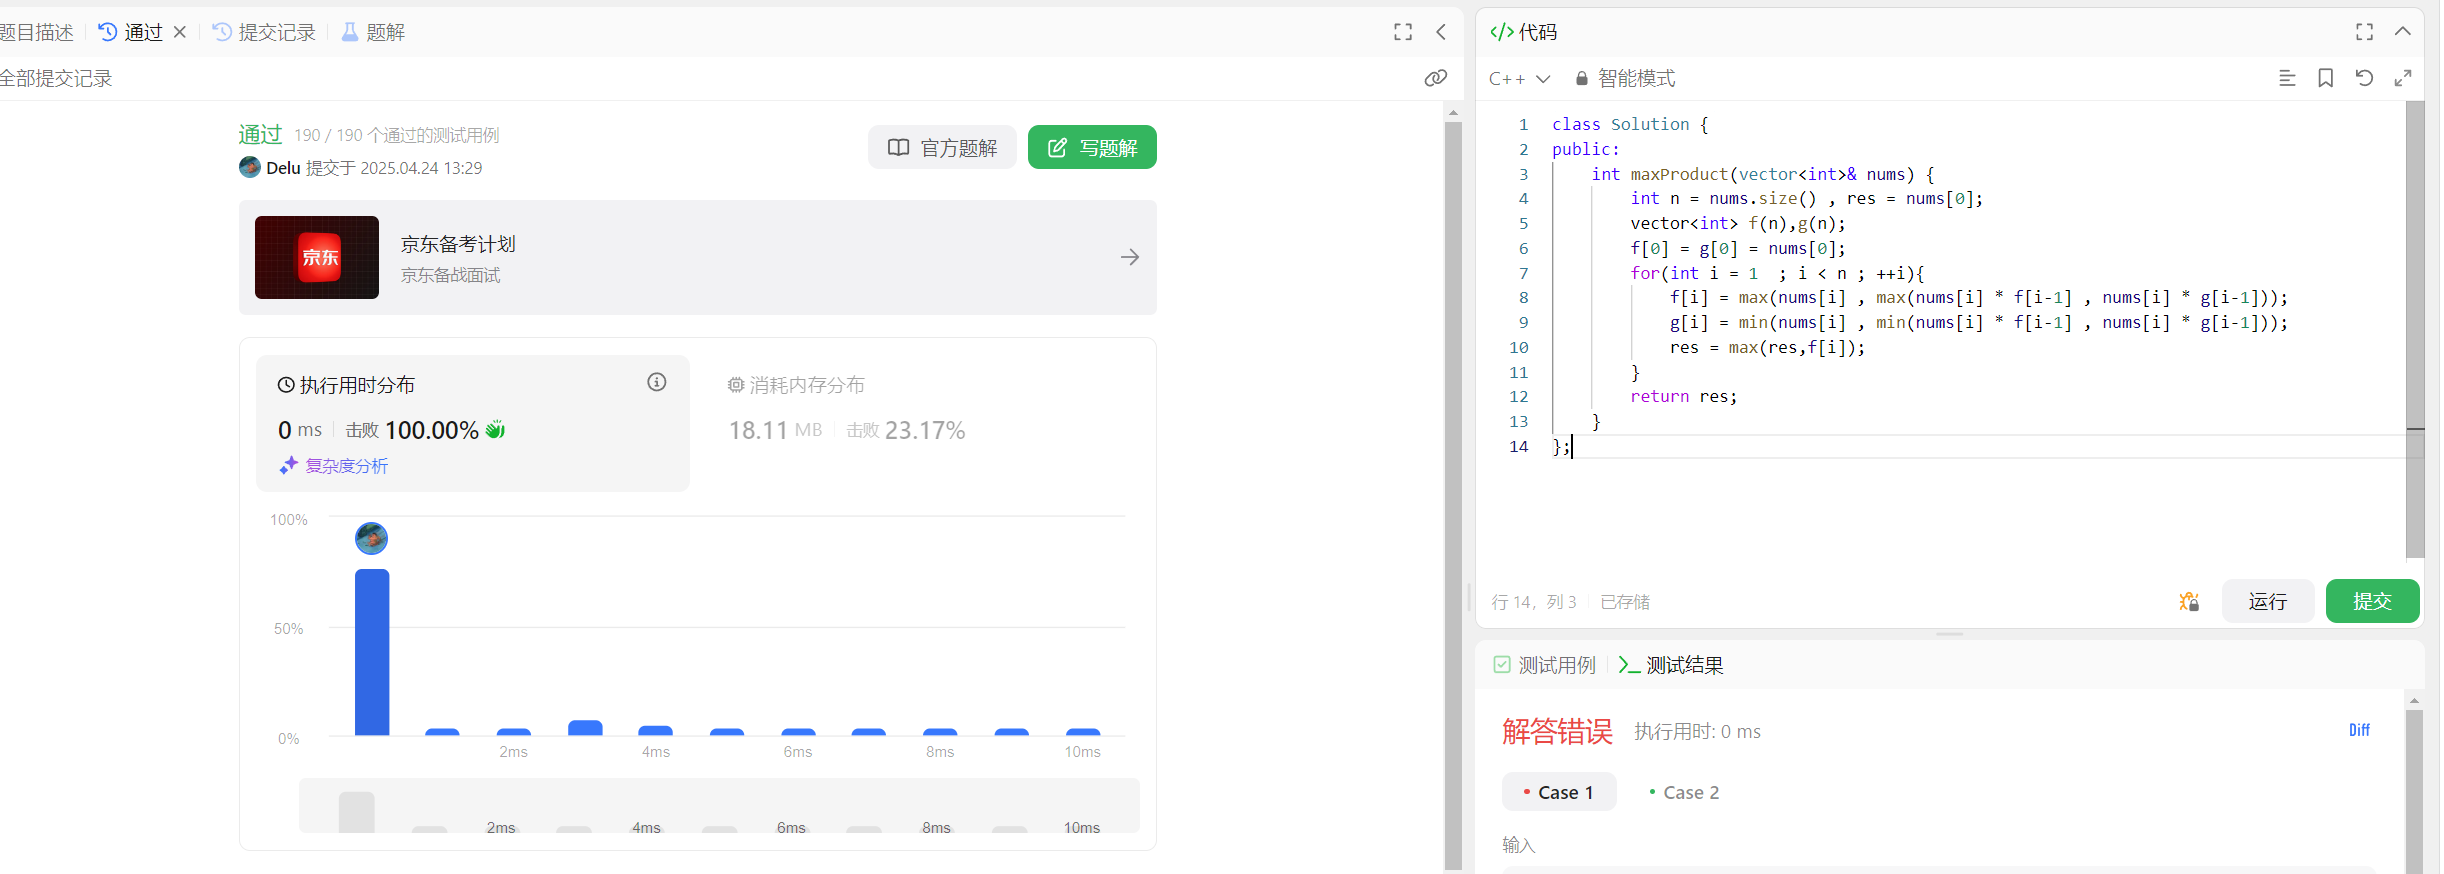Click the bookmark icon in editor toolbar
The image size is (2444, 874).
coord(2326,78)
